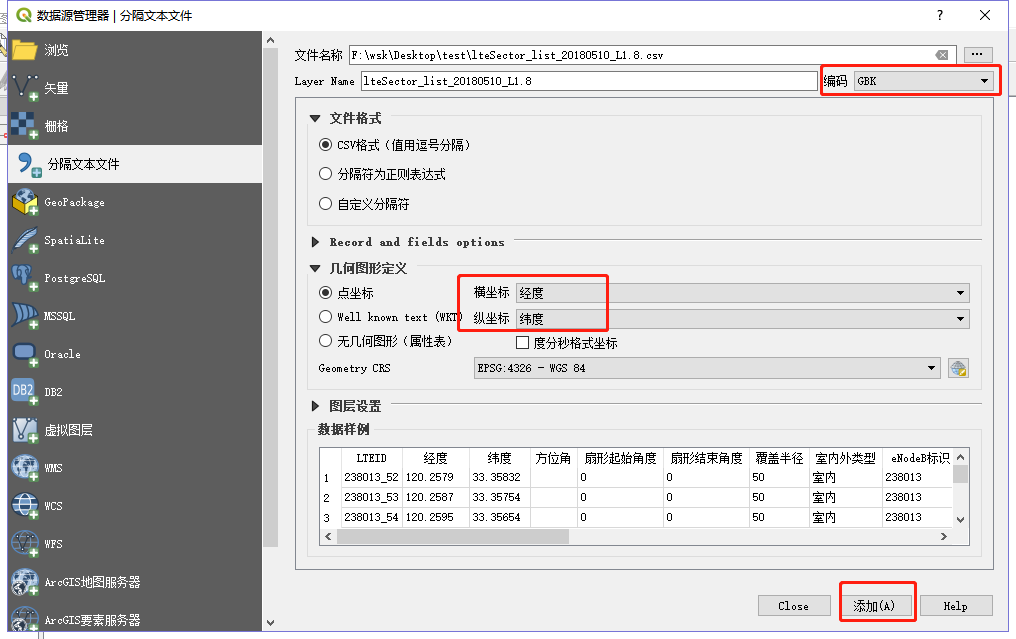Open the Oracle source icon
This screenshot has height=639, width=1016.
coord(25,354)
